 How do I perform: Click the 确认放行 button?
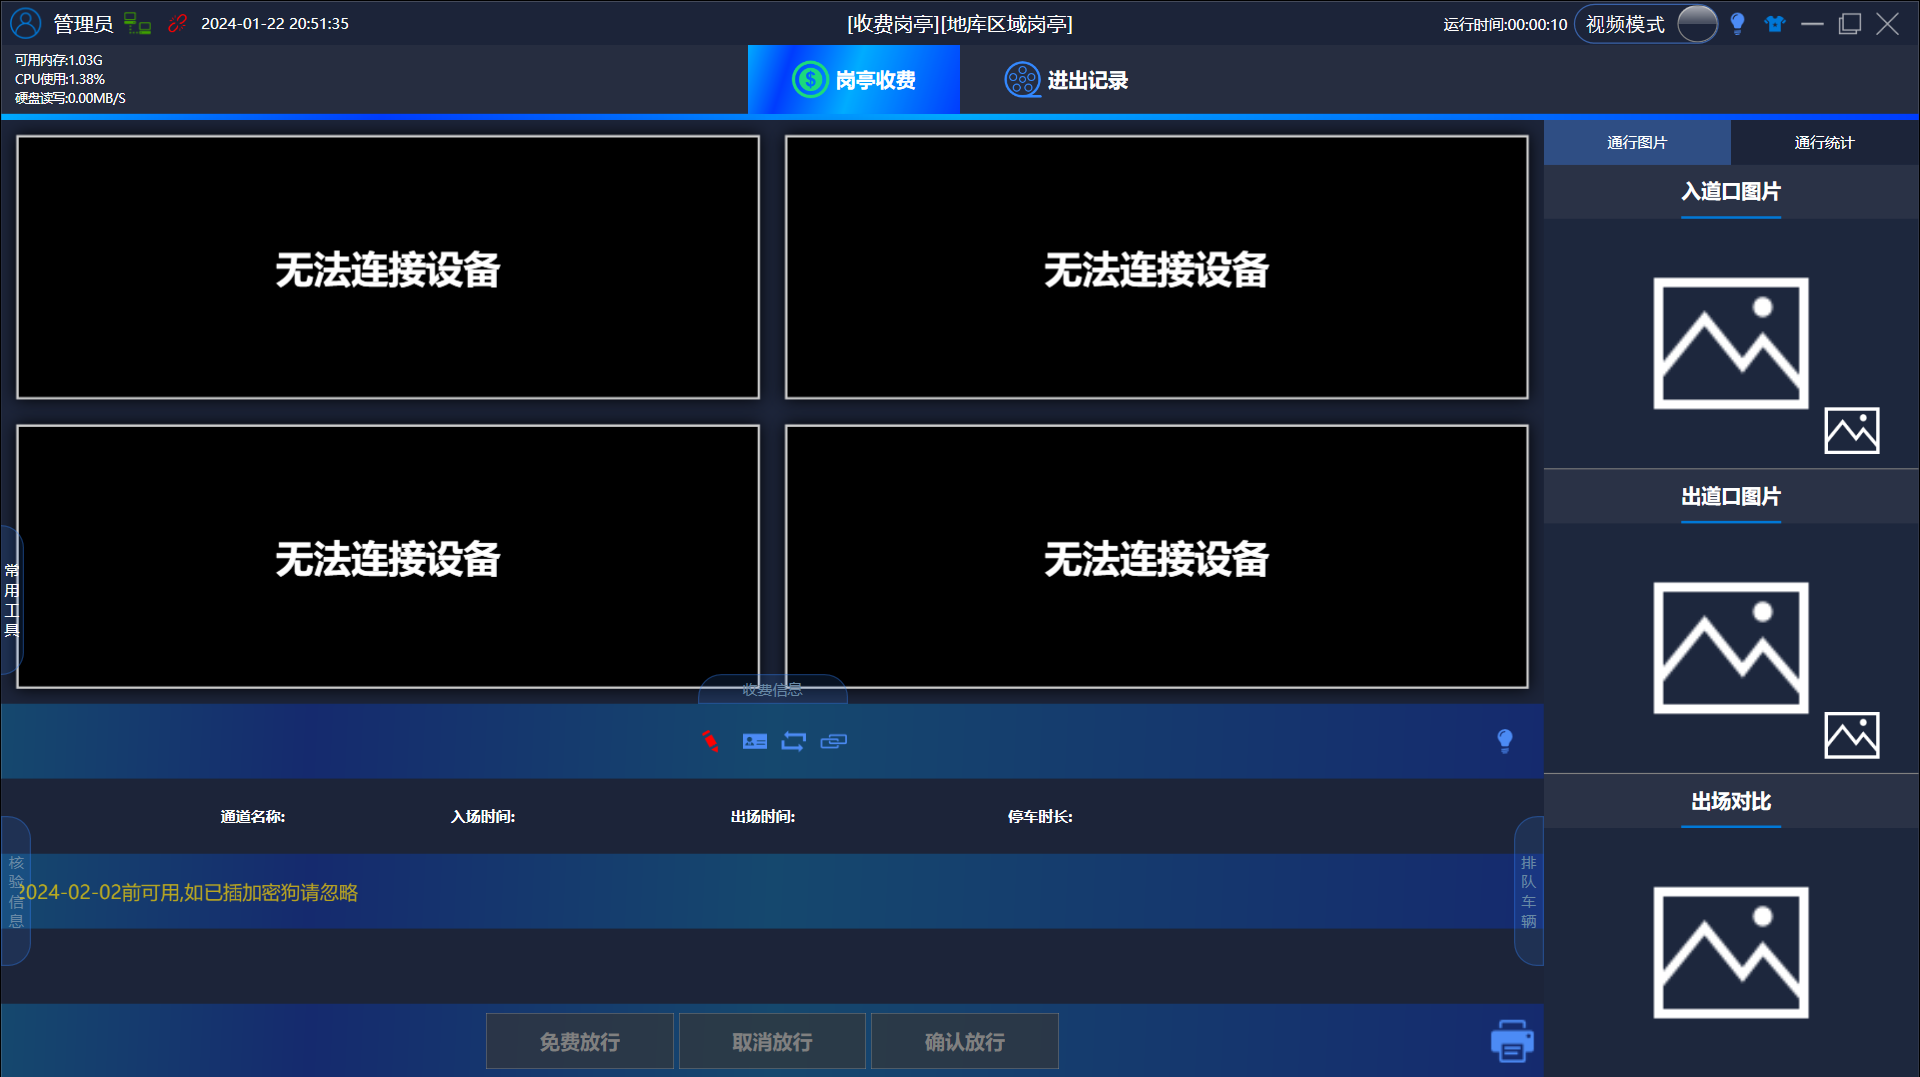(965, 1041)
